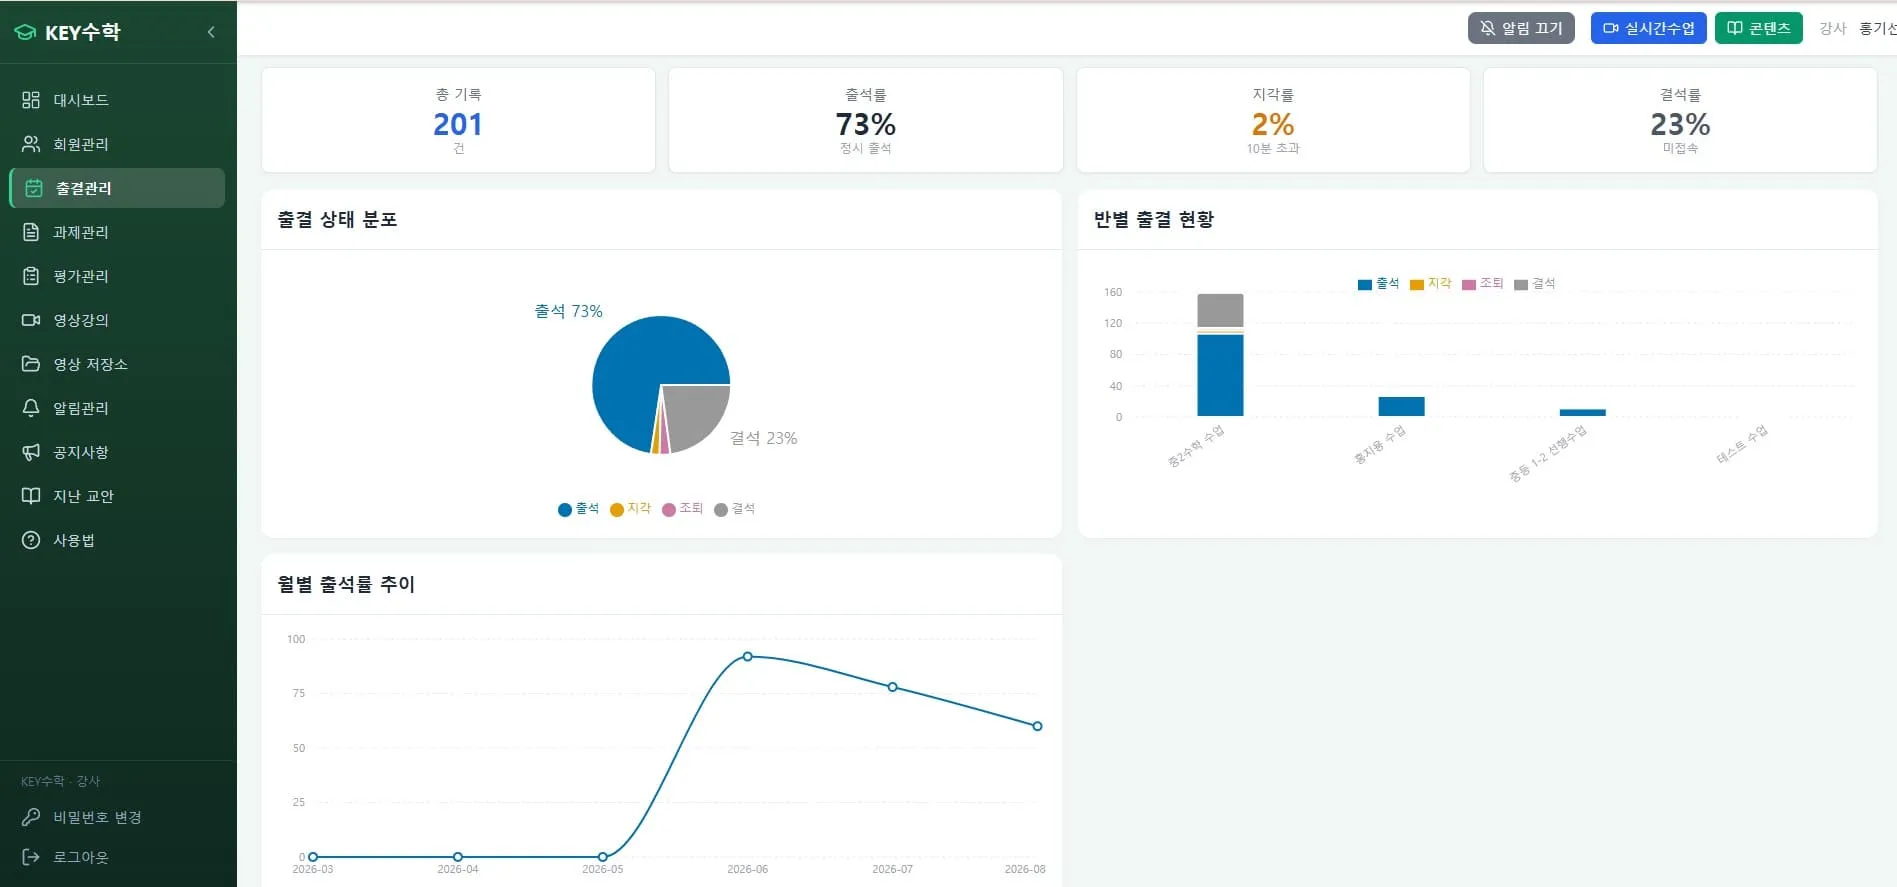Screen dimensions: 1897x887
Task: Click the 회원관리 people icon
Action: (x=31, y=144)
